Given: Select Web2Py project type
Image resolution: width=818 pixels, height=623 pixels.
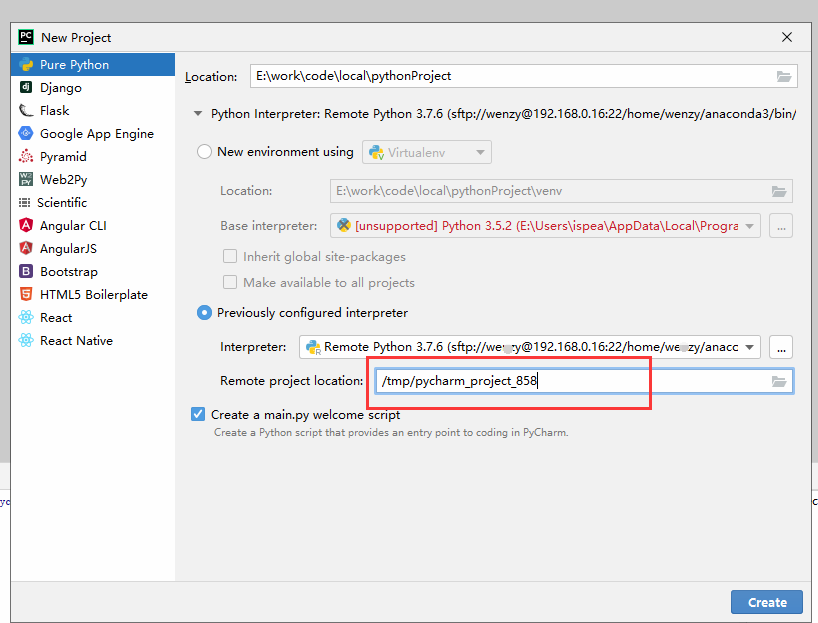Looking at the screenshot, I should [x=93, y=179].
